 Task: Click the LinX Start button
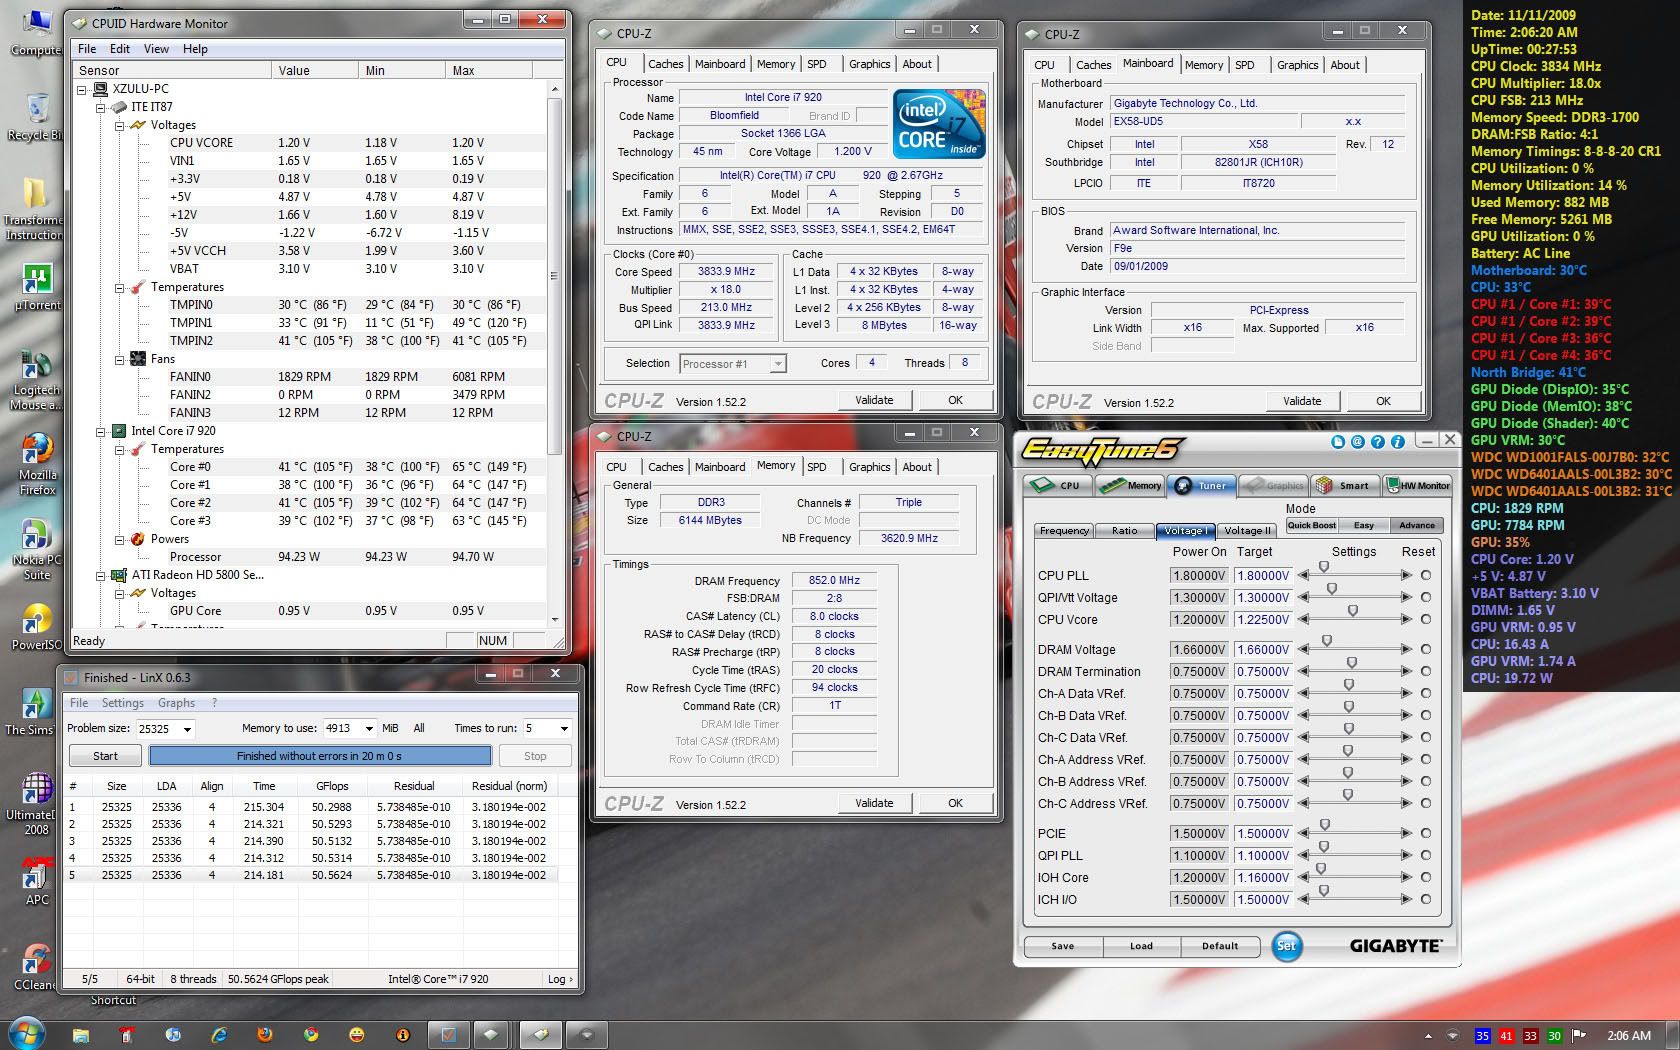pos(105,756)
